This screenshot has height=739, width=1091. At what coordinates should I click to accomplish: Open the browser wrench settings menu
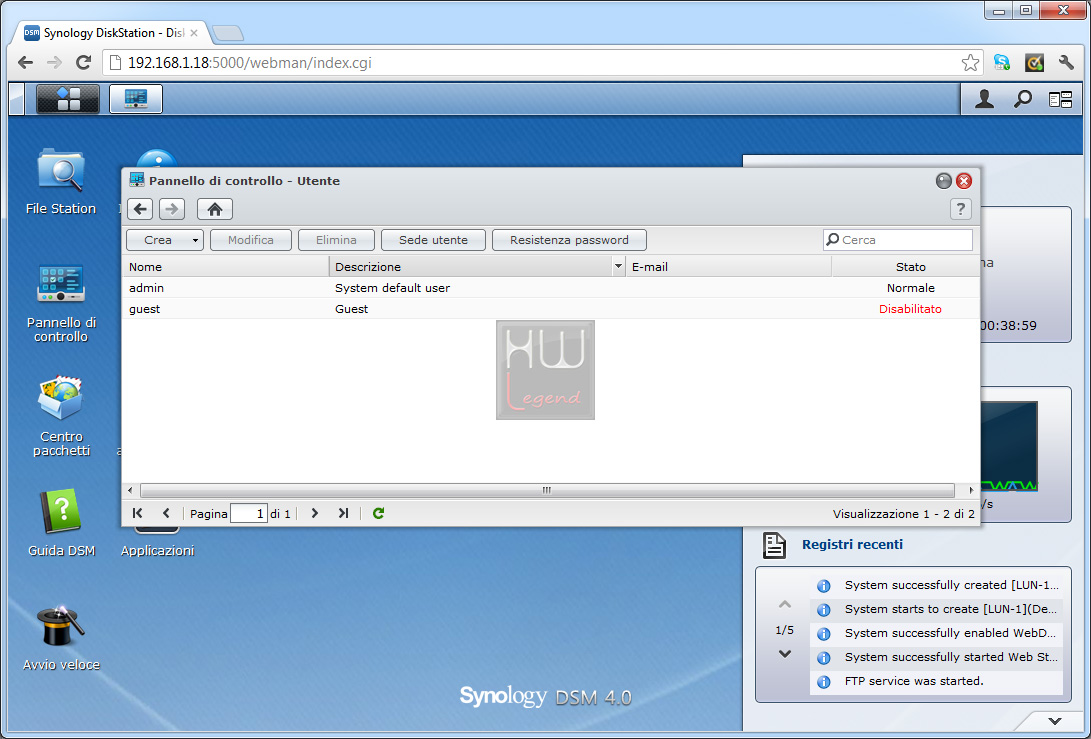[x=1066, y=63]
